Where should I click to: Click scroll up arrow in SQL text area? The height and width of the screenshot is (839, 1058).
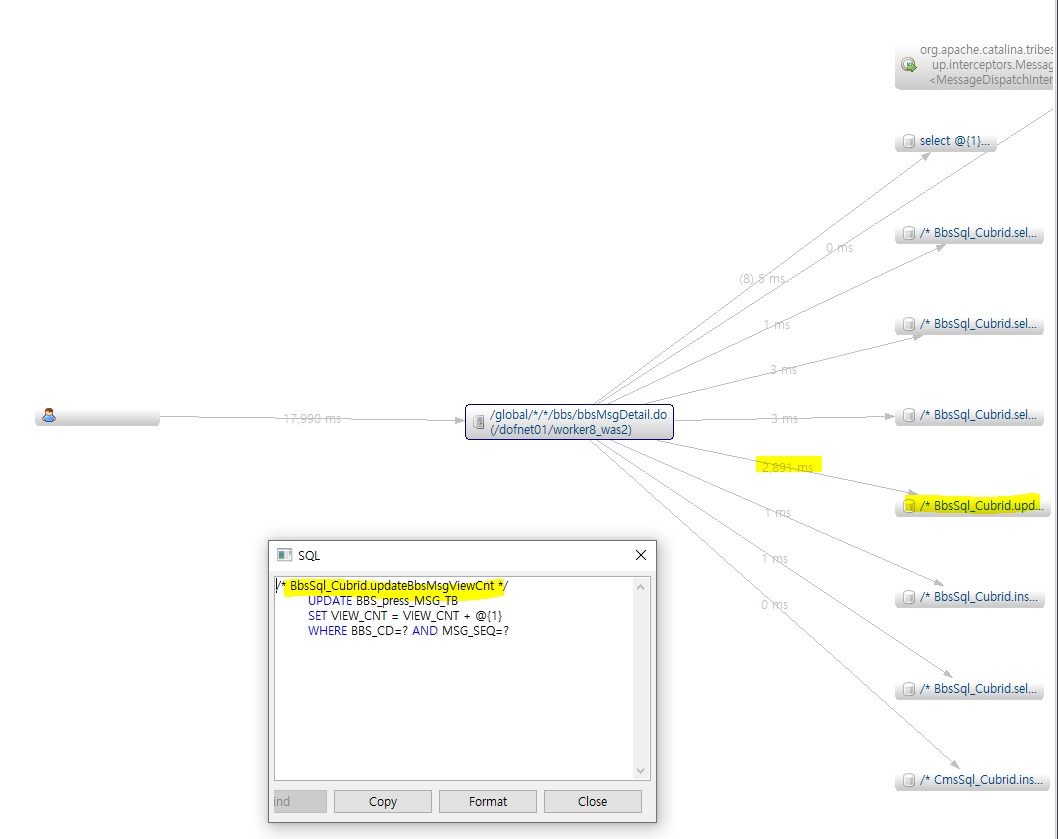pos(641,587)
